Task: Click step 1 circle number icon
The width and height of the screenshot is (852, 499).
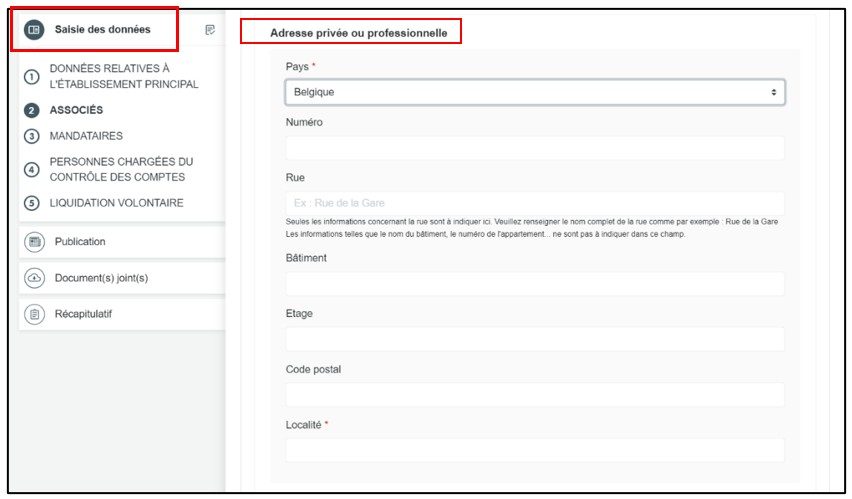Action: pos(31,77)
